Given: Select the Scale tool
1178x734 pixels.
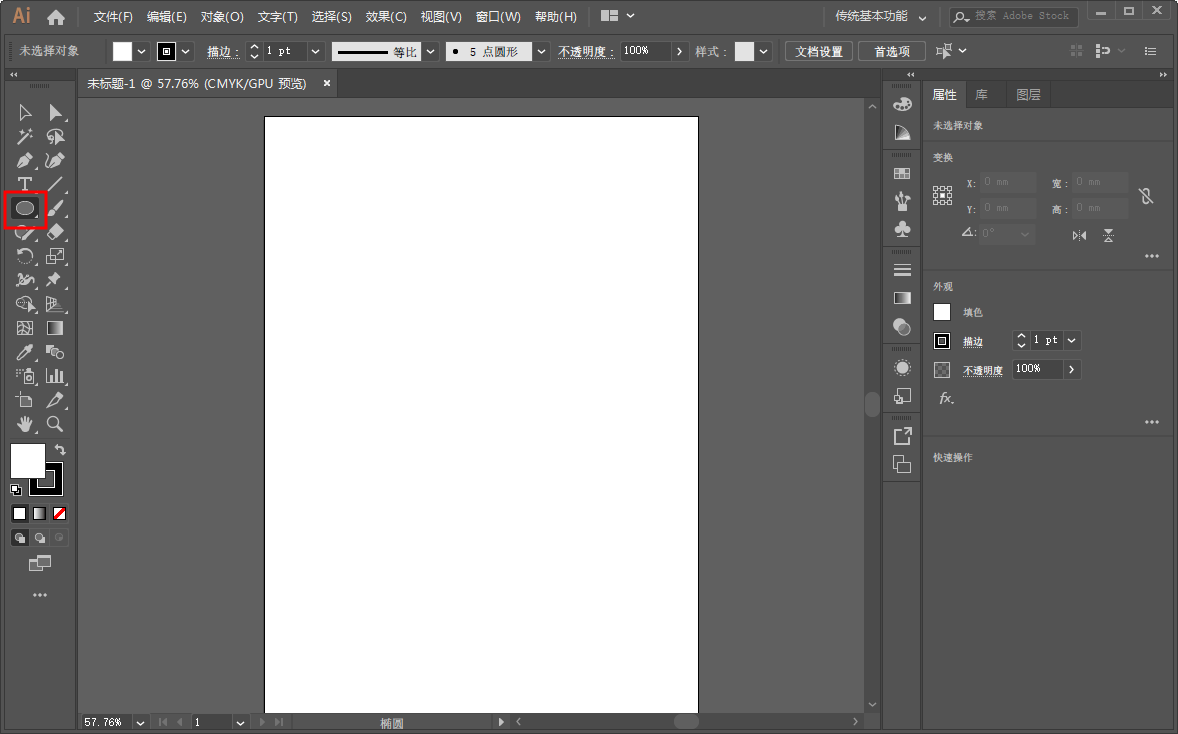Looking at the screenshot, I should coord(55,256).
